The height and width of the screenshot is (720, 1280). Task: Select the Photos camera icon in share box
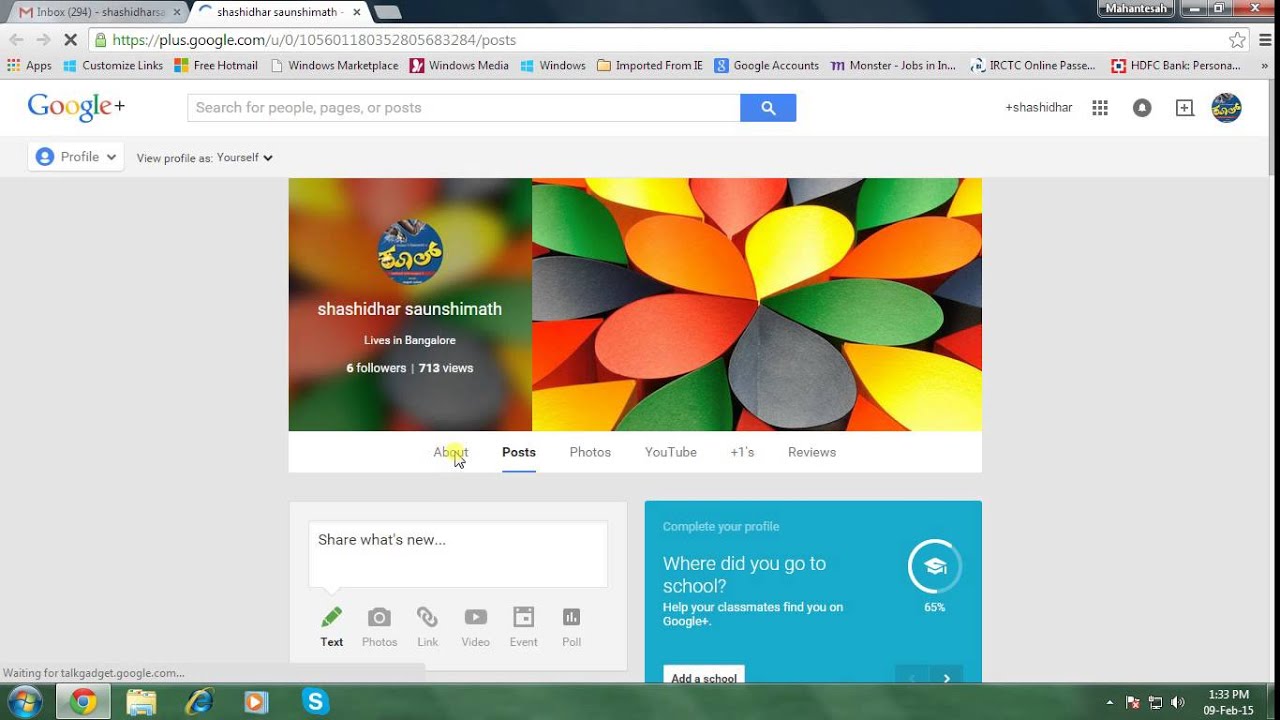[x=379, y=617]
